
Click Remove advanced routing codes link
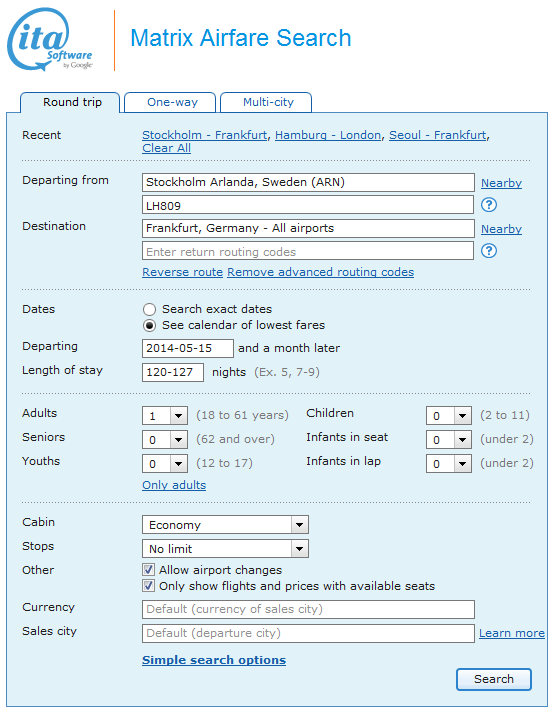tap(320, 272)
